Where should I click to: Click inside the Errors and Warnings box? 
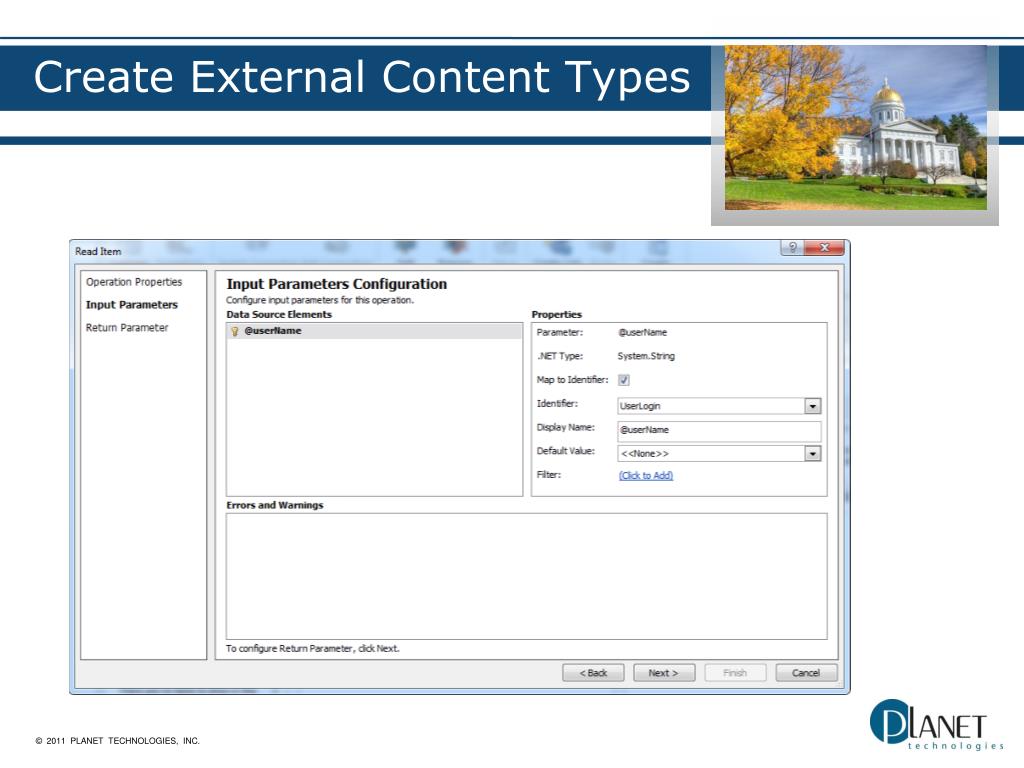(x=526, y=576)
